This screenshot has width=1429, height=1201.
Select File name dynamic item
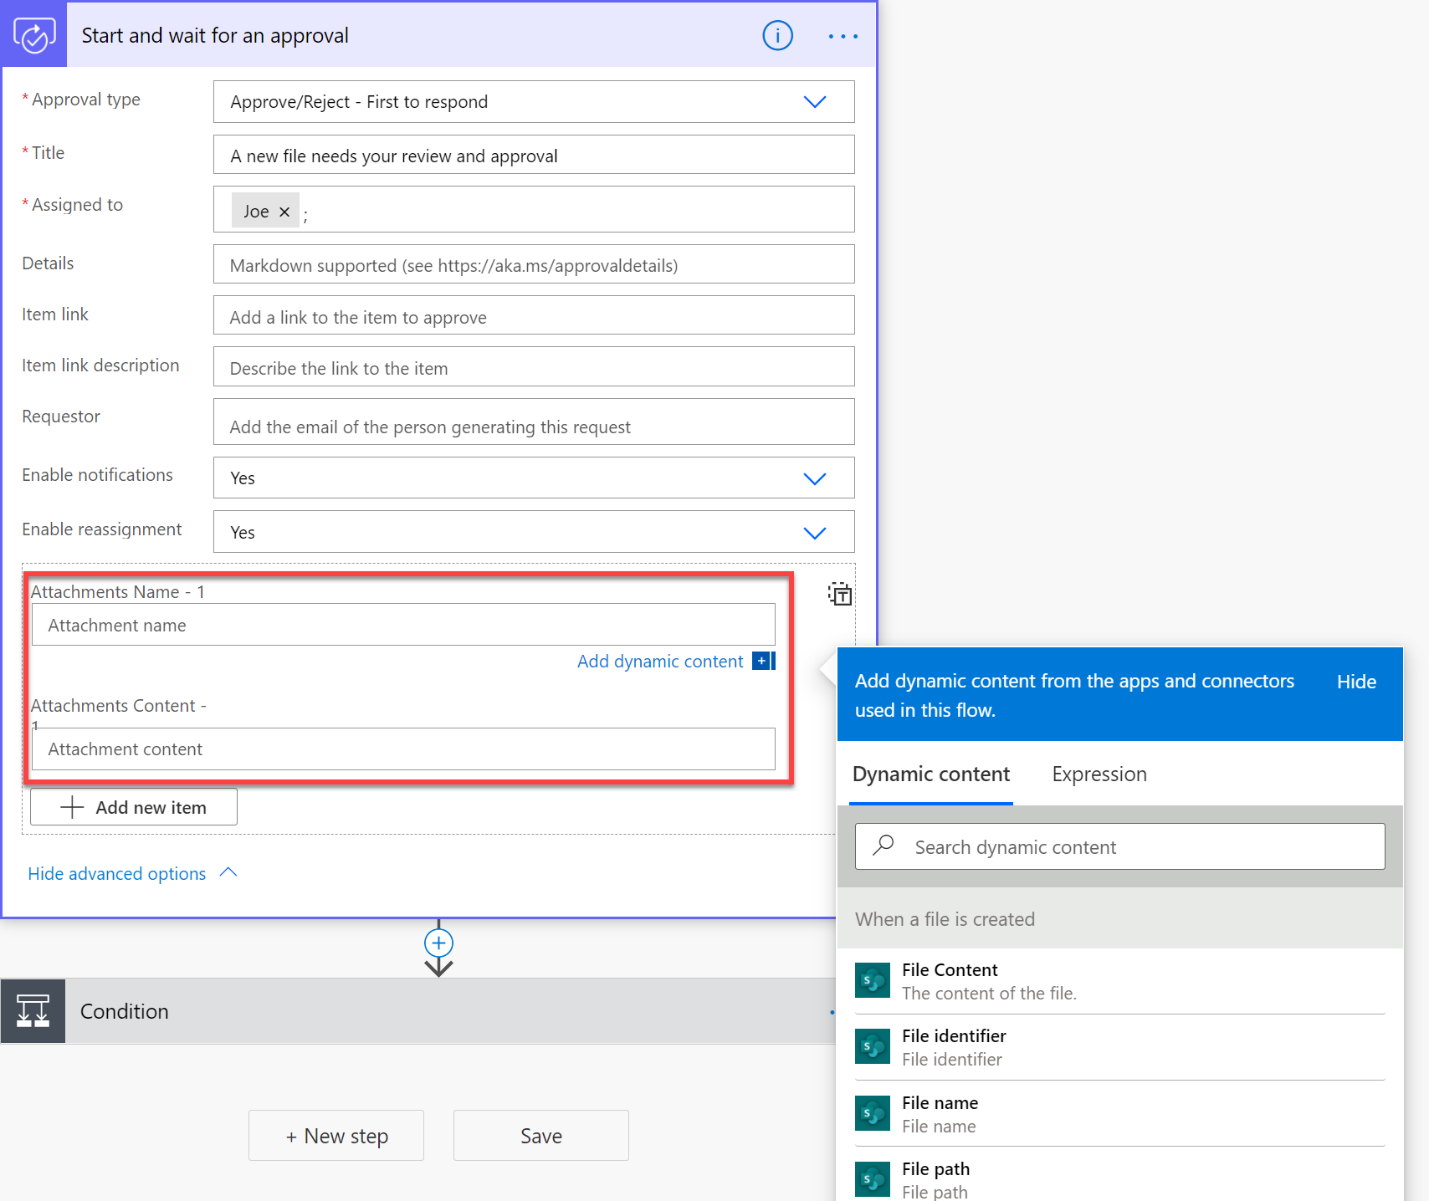click(x=1120, y=1114)
